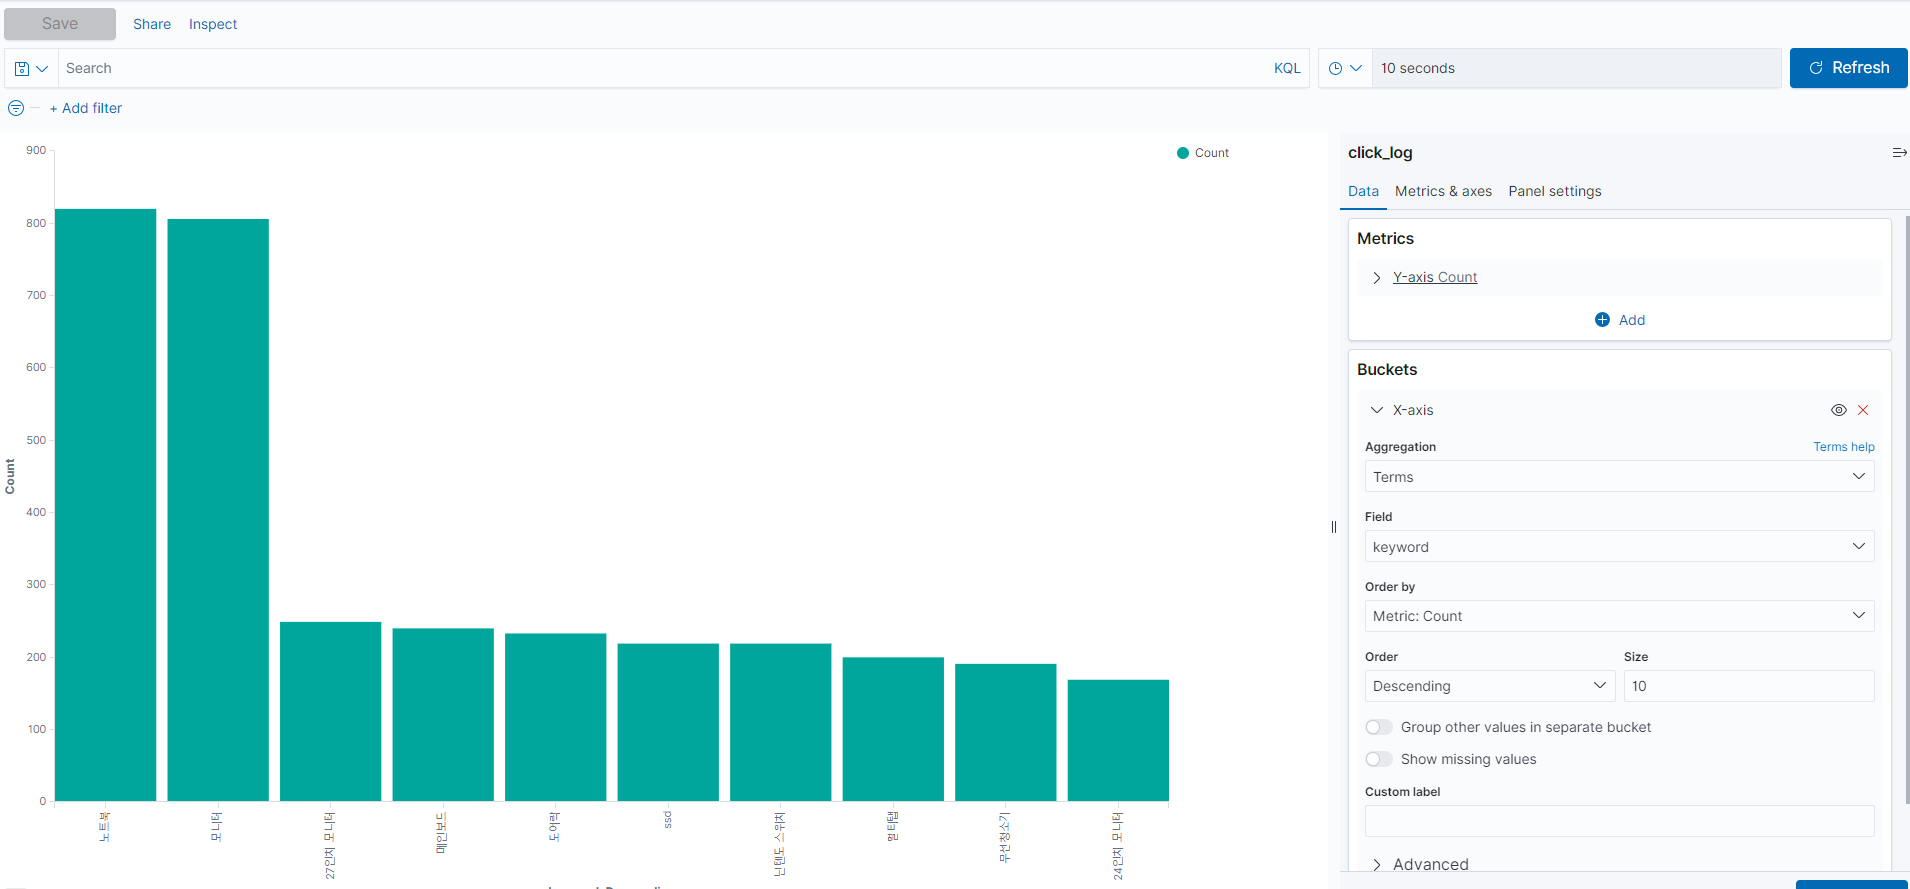1910x889 pixels.
Task: Click the plus icon beside Add metric
Action: point(1602,320)
